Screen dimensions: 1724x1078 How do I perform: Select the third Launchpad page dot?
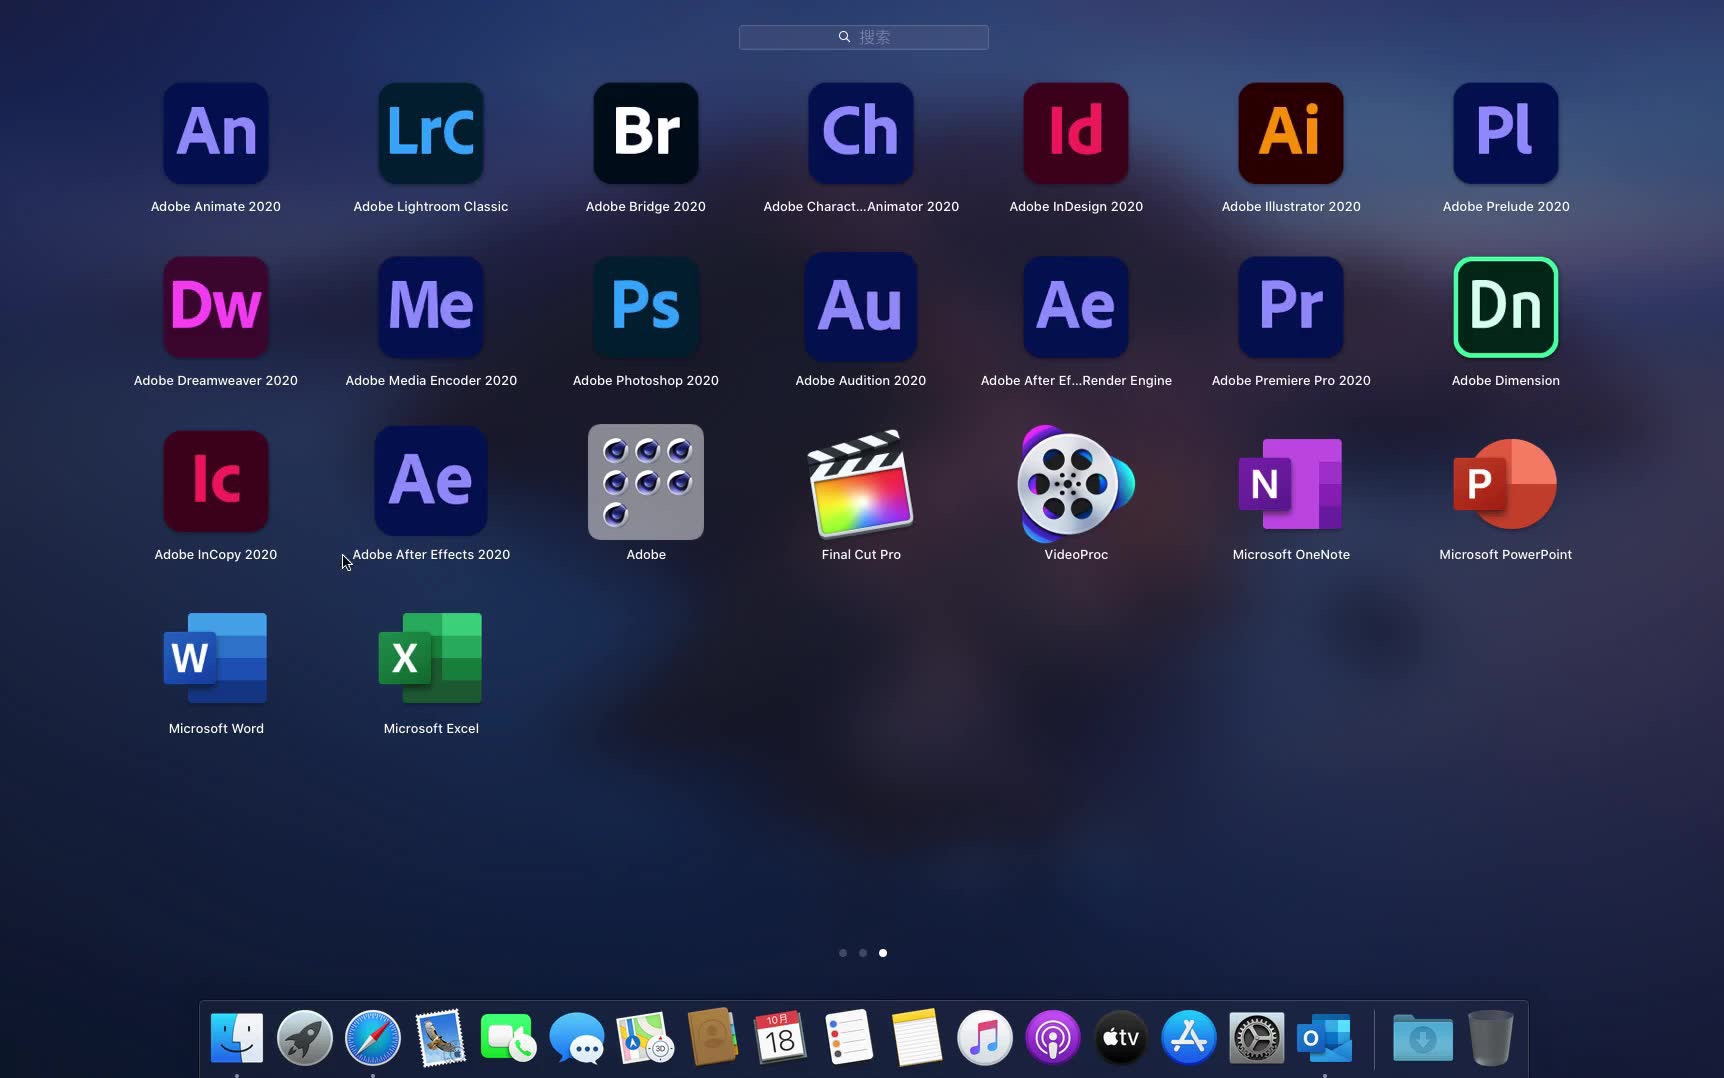(883, 953)
